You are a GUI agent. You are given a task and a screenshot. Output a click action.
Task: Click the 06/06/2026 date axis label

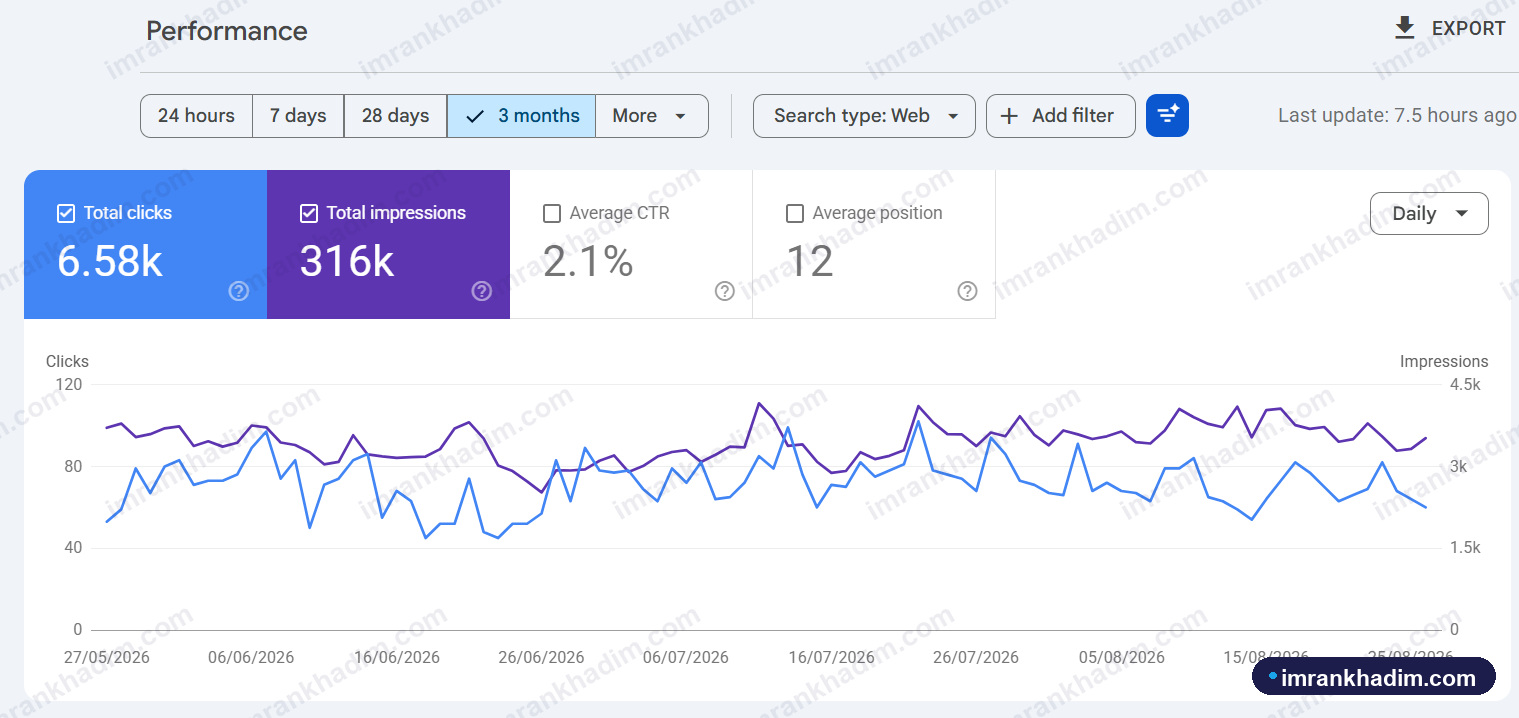251,657
